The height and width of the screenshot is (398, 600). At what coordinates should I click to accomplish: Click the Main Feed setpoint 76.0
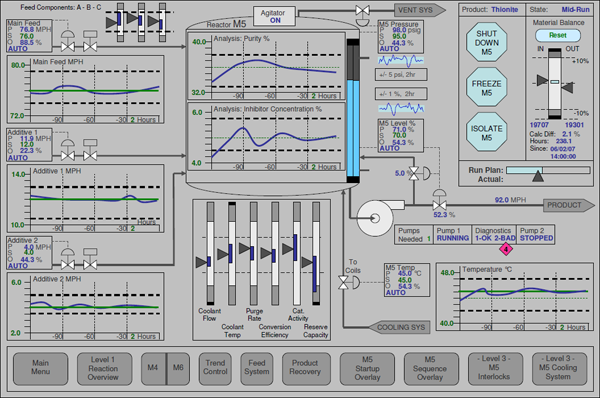point(27,36)
